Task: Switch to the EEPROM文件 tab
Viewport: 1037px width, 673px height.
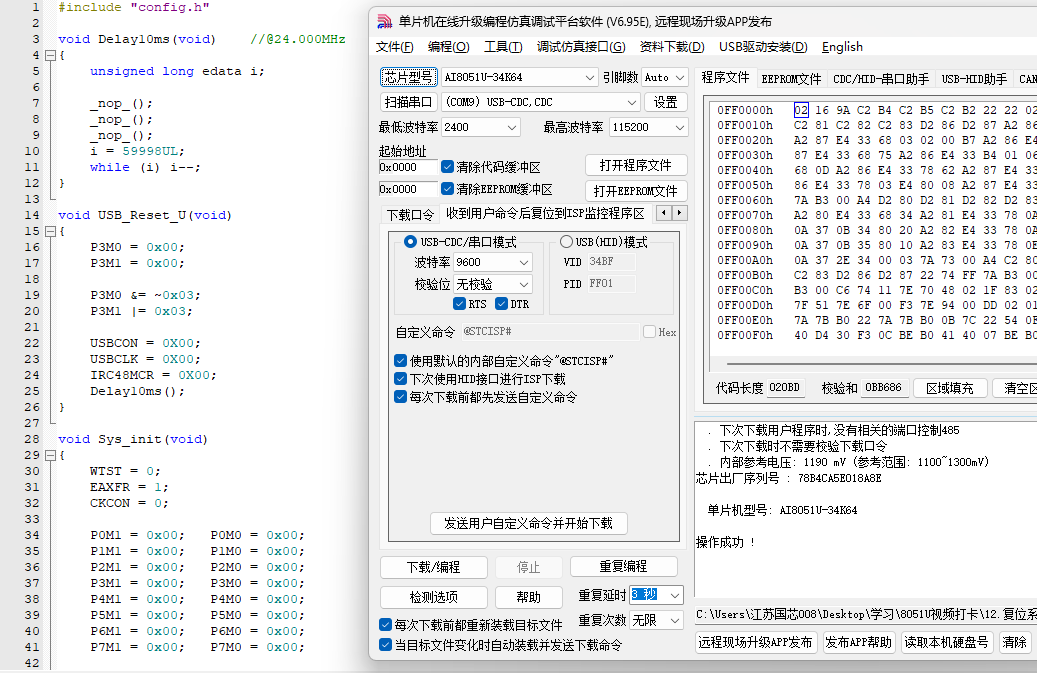Action: pyautogui.click(x=791, y=79)
